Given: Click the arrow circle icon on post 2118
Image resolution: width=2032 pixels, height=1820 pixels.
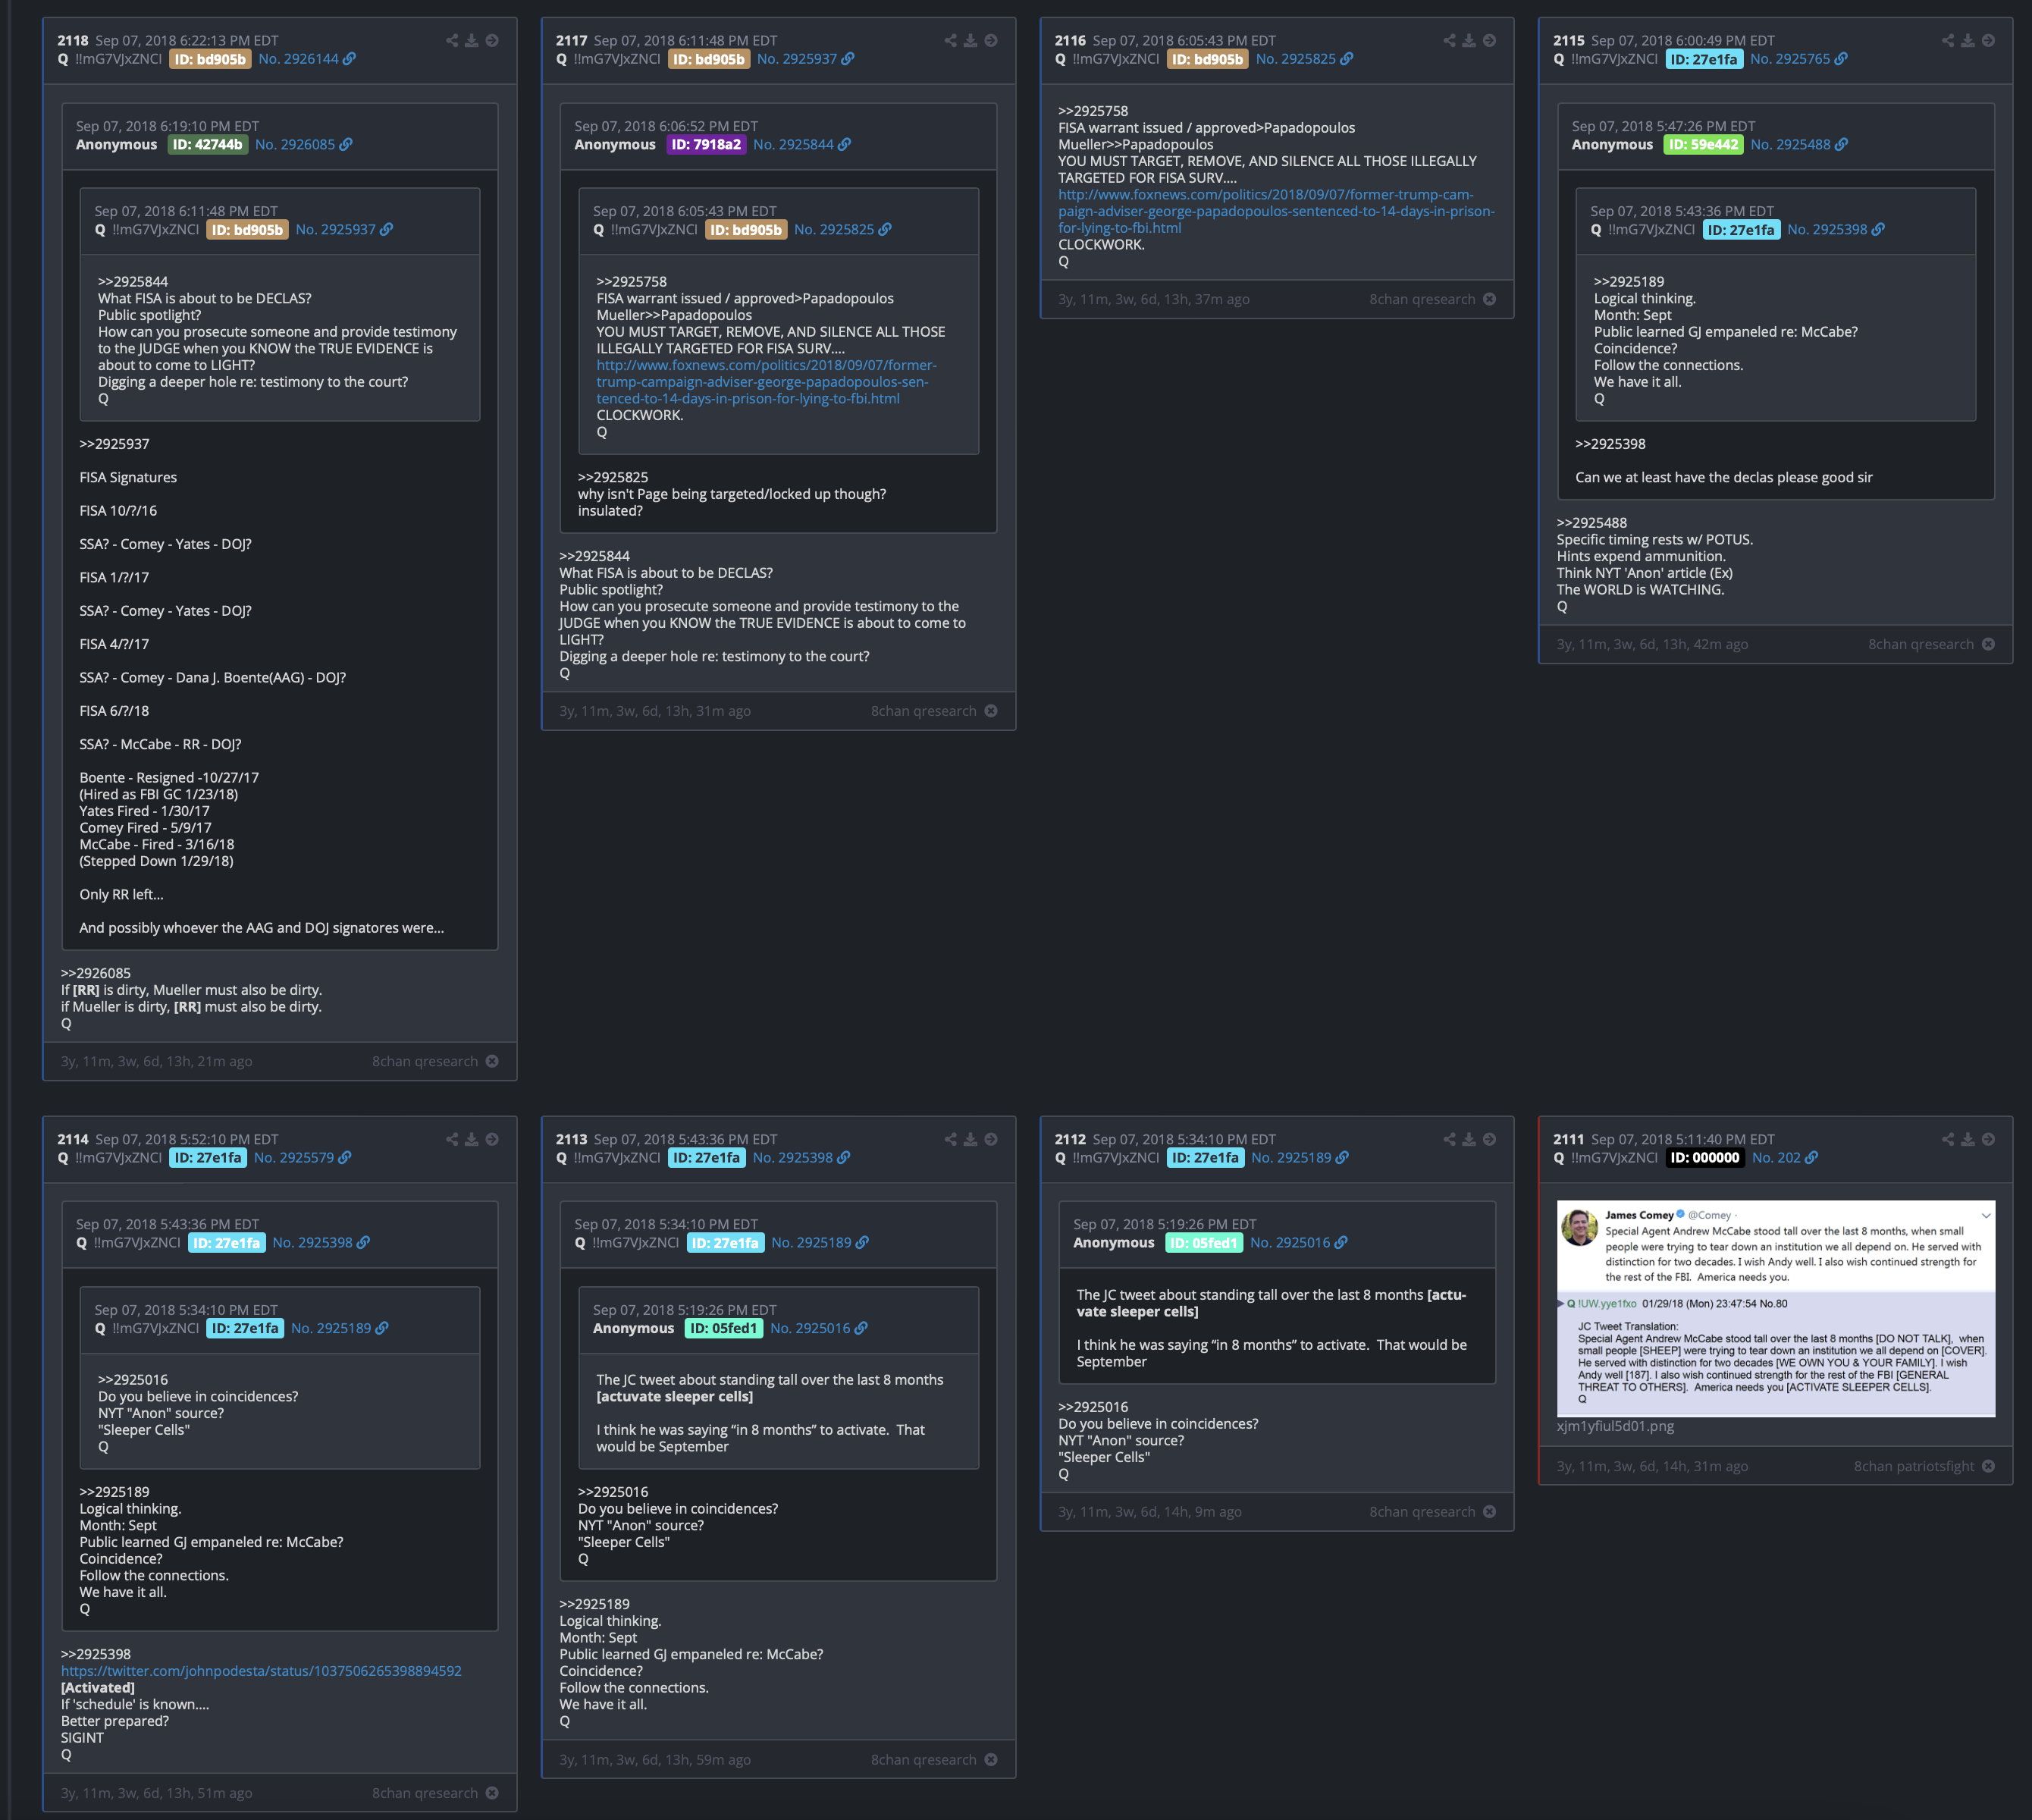Looking at the screenshot, I should pos(492,40).
